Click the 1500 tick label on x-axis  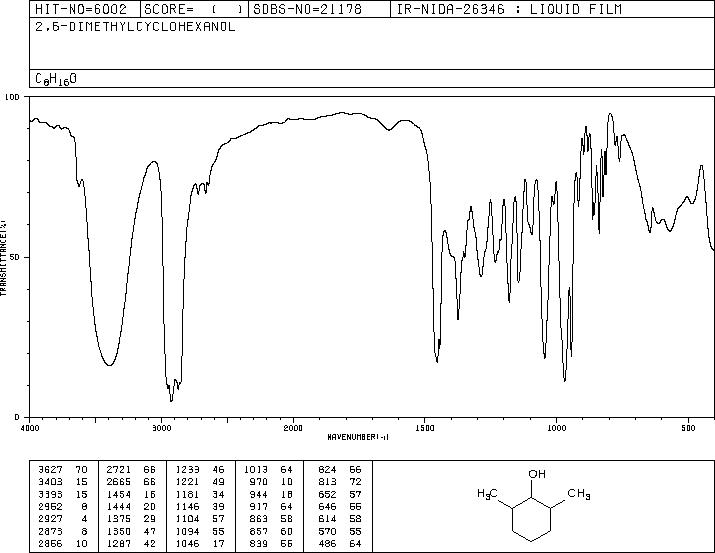[x=425, y=428]
